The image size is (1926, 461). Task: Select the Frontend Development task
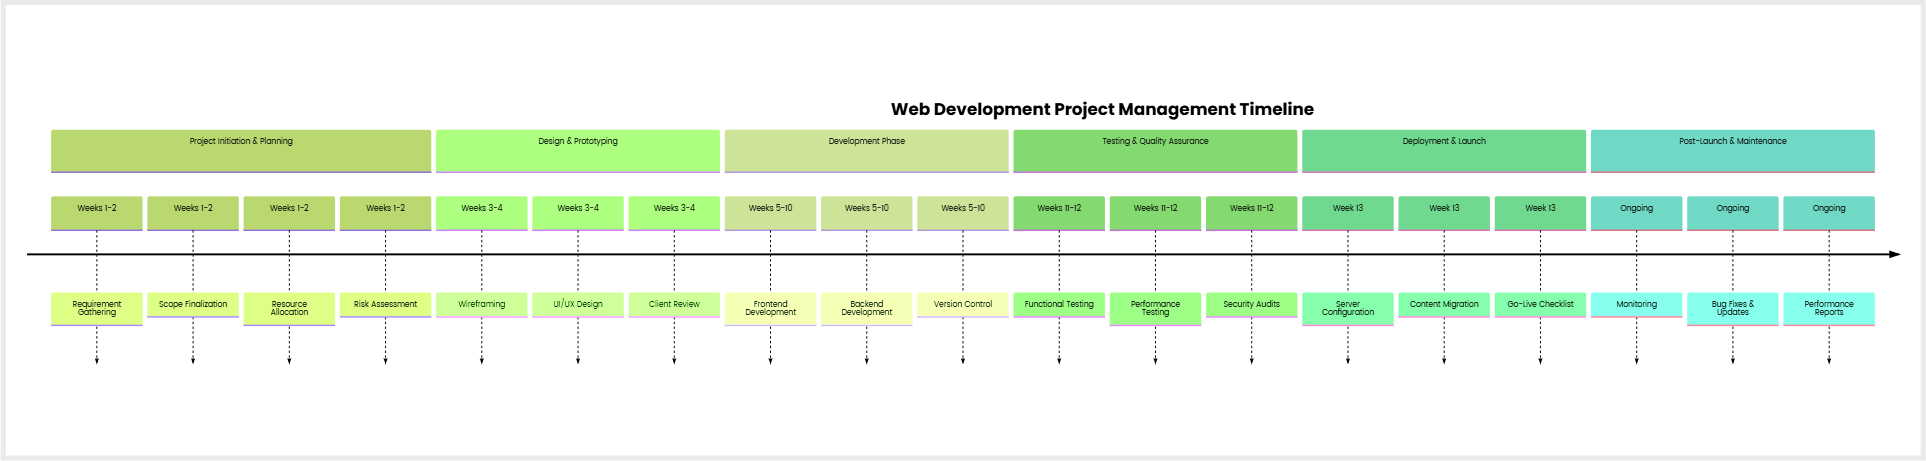(x=770, y=308)
